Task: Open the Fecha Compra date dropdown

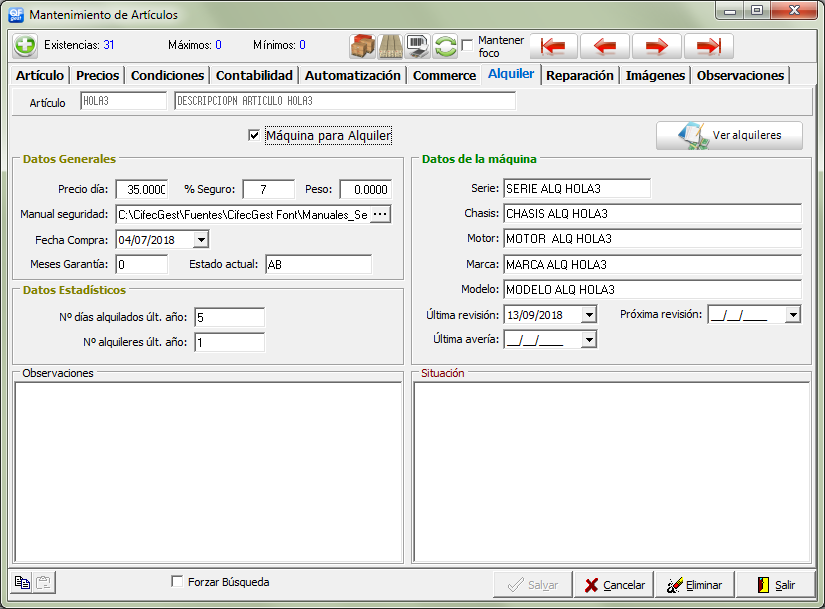Action: 201,239
